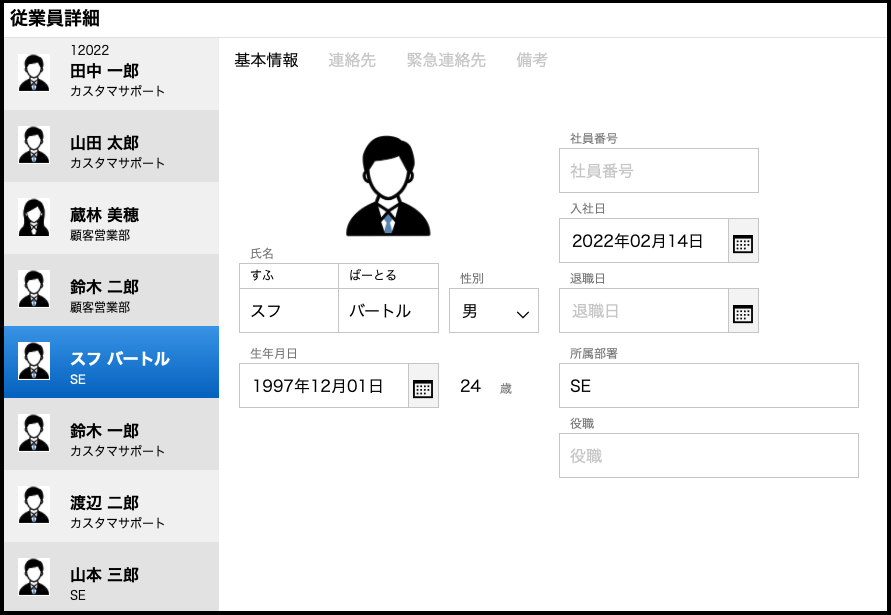Open the 備考 tab
Screen dimensions: 891x615
[x=532, y=60]
